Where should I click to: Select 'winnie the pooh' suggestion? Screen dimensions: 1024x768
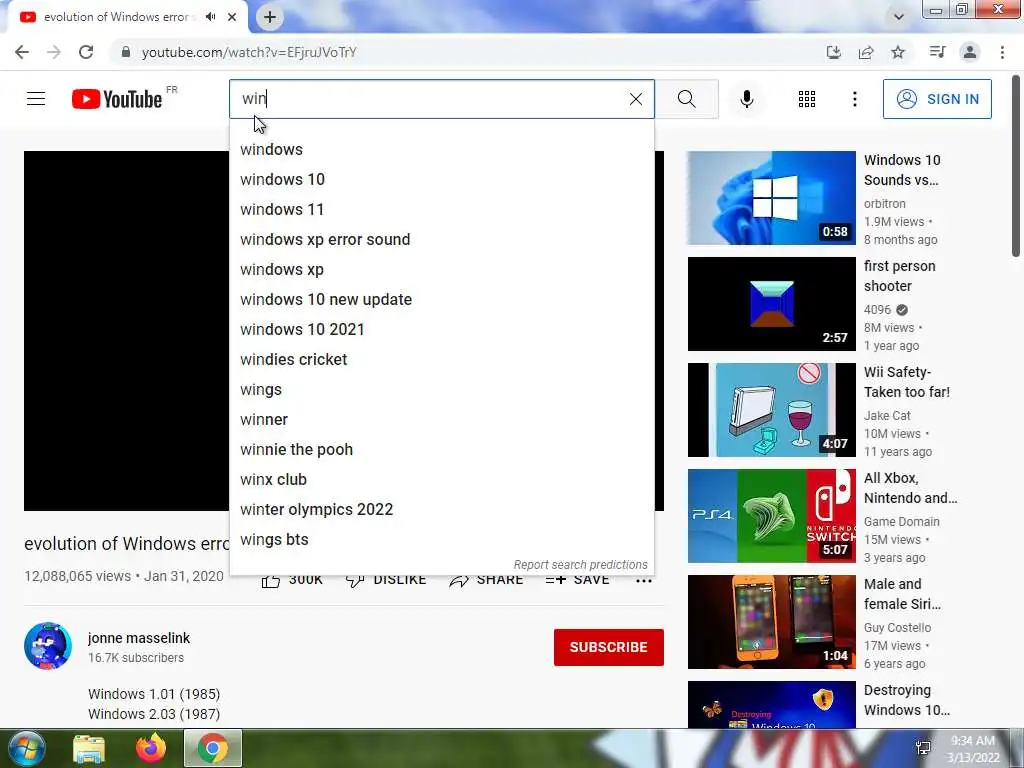(x=441, y=450)
